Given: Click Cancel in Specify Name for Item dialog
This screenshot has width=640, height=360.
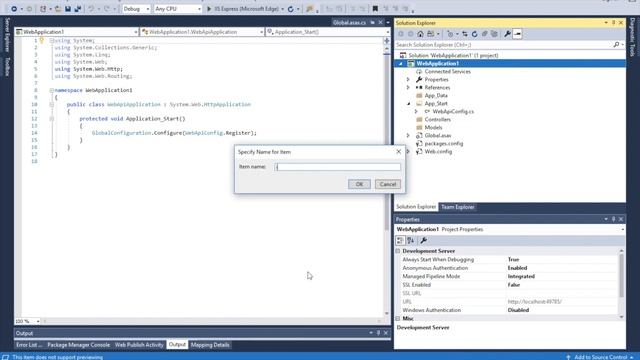Looking at the screenshot, I should tap(388, 184).
